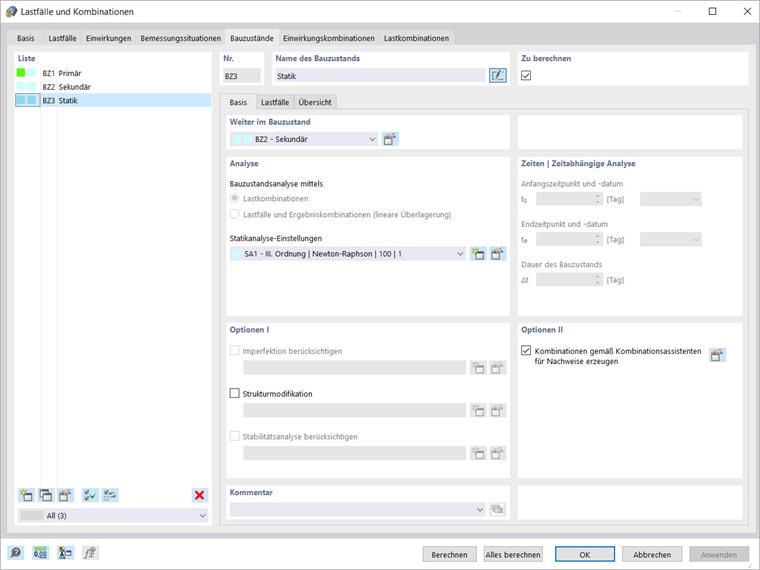
Task: Open the Einwirkungen tab
Action: click(x=109, y=38)
